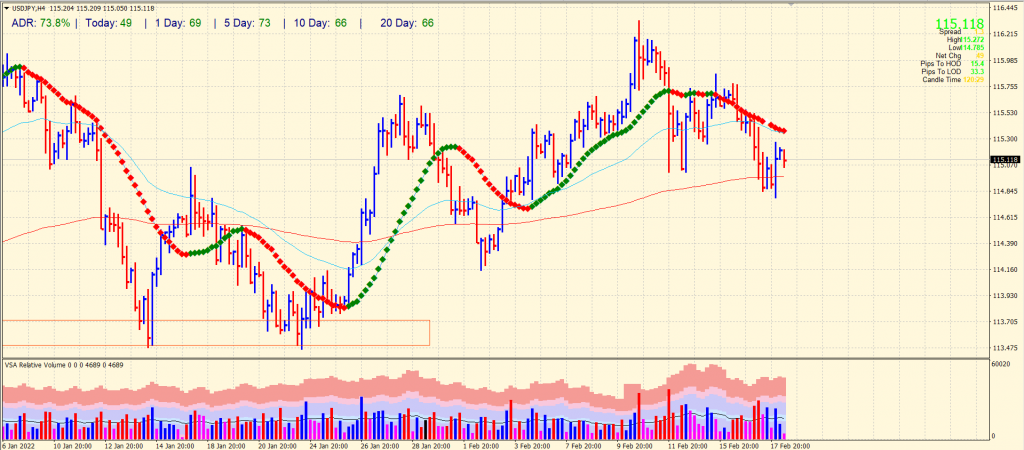Click the 114.615 price scale label
The image size is (1024, 450).
[1003, 217]
